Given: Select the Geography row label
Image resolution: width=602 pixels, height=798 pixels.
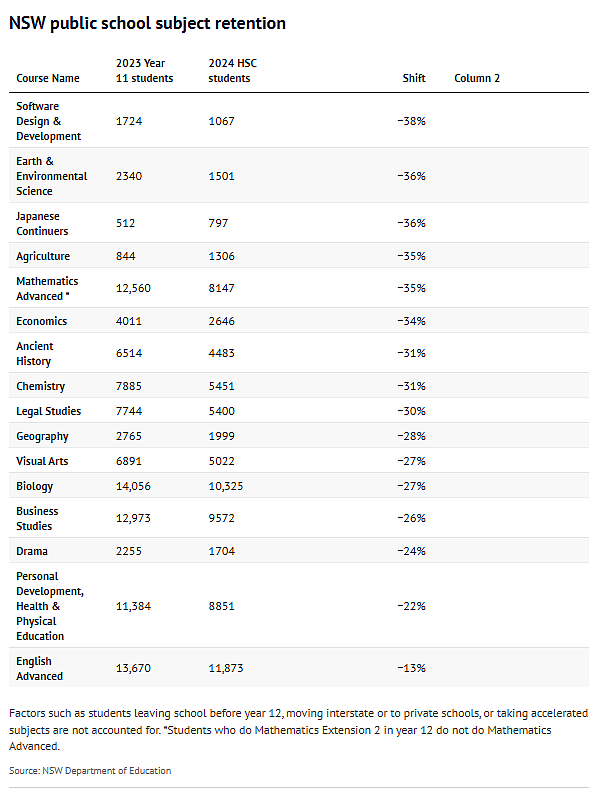Looking at the screenshot, I should (42, 437).
